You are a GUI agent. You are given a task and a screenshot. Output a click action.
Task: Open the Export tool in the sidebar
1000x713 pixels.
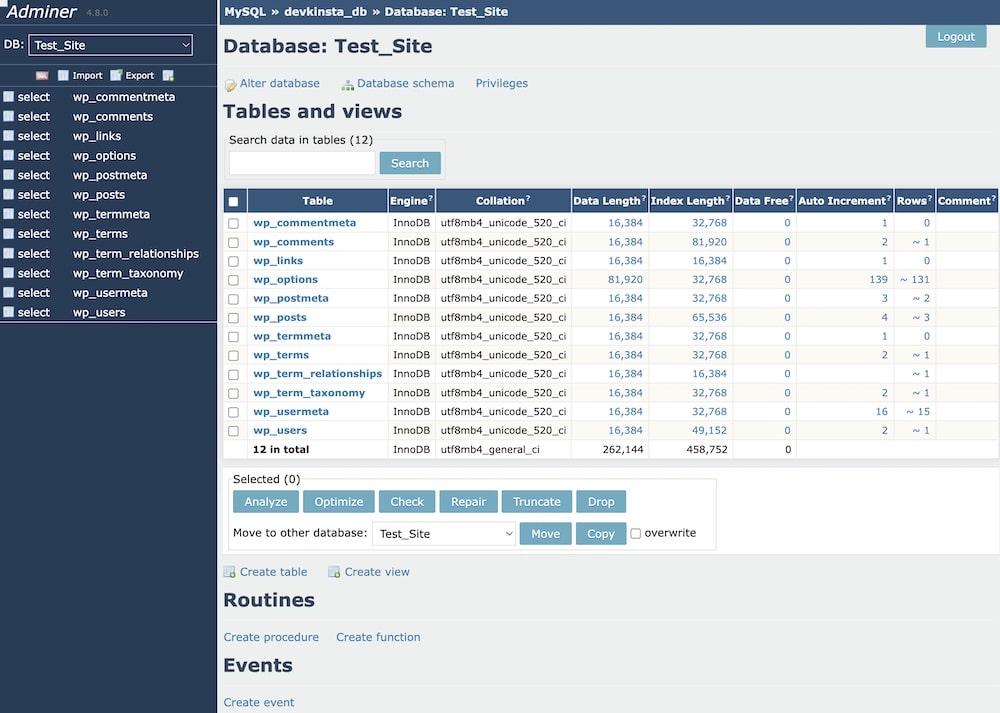(133, 75)
